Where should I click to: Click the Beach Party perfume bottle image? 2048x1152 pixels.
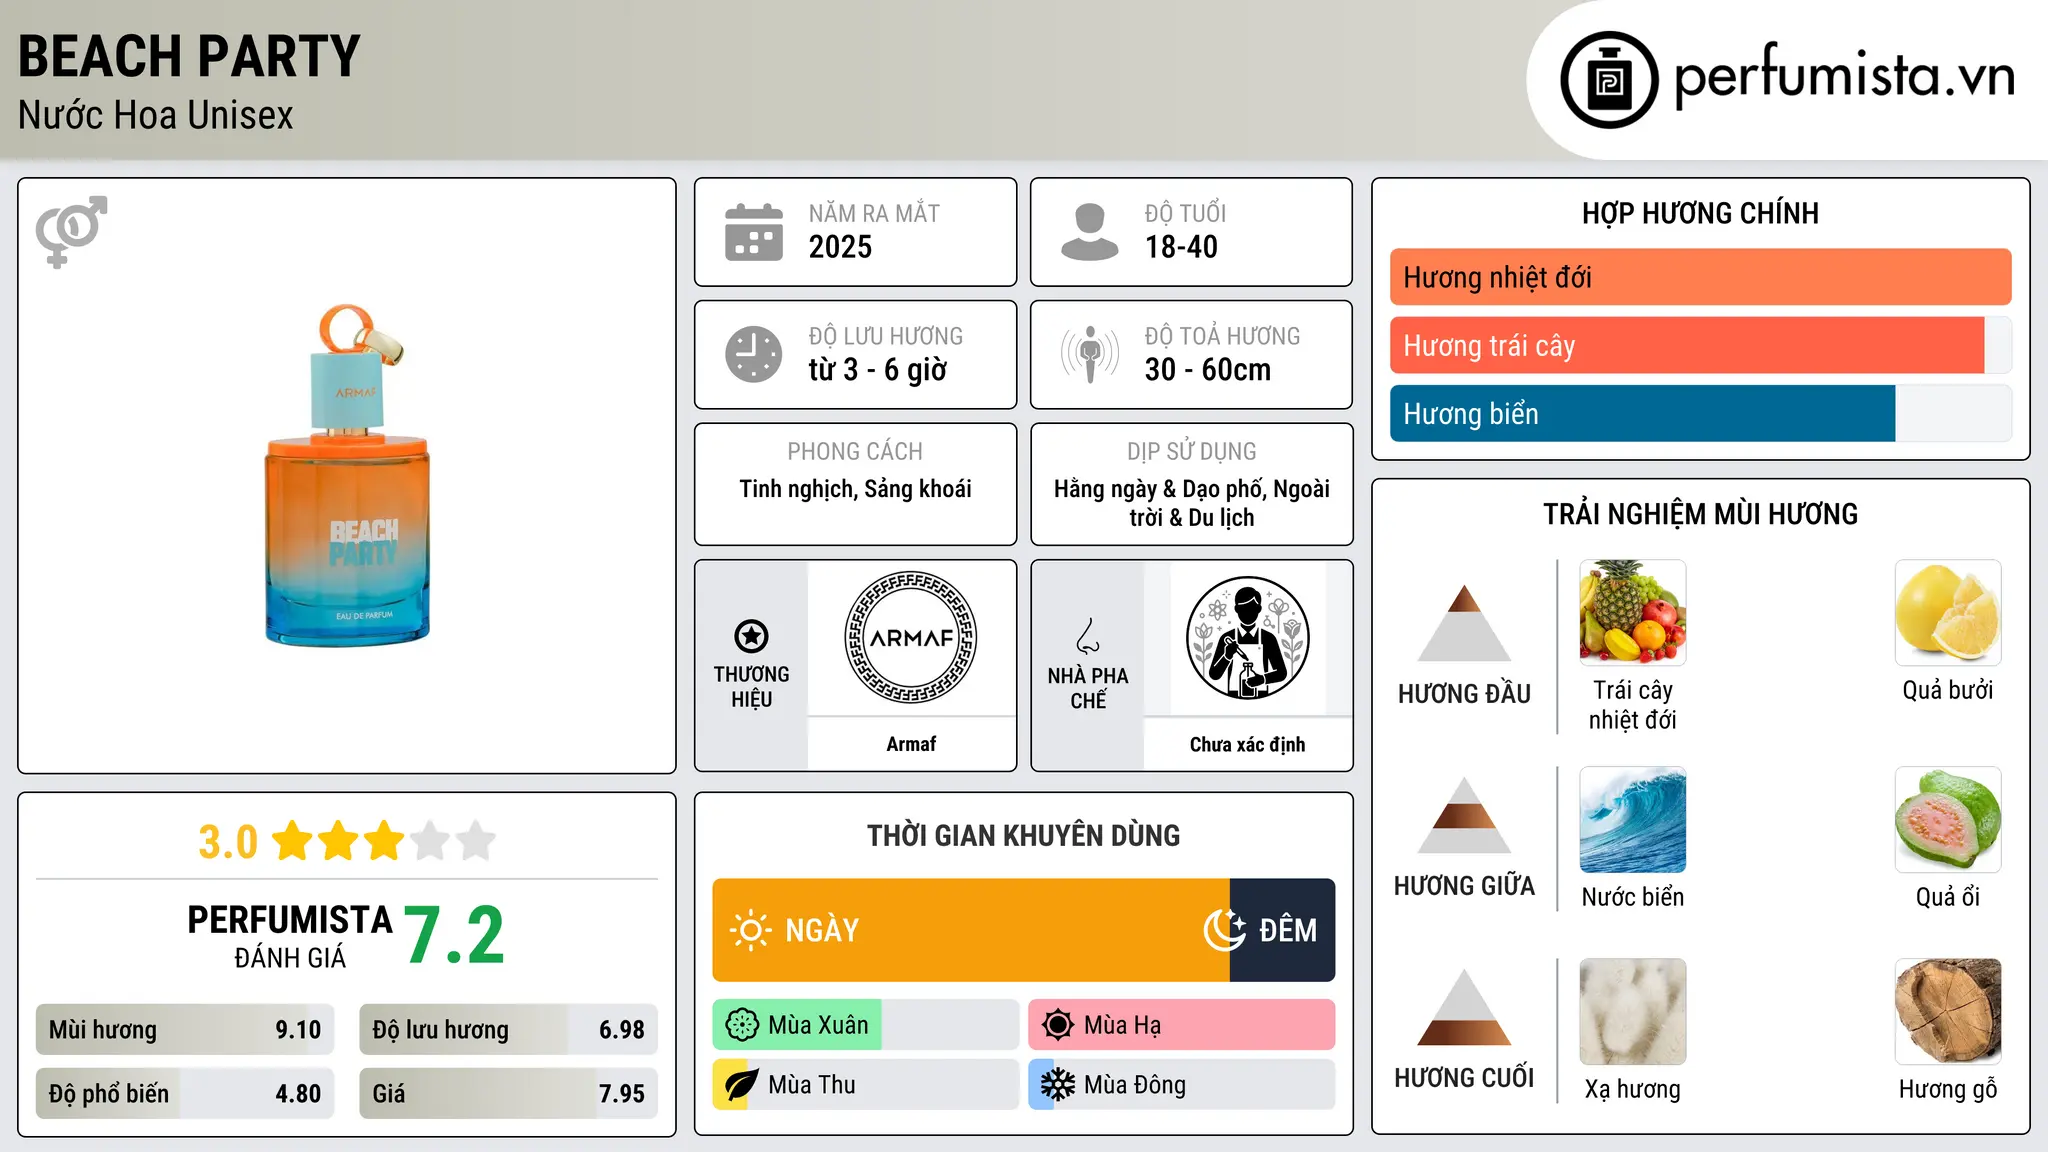[347, 475]
